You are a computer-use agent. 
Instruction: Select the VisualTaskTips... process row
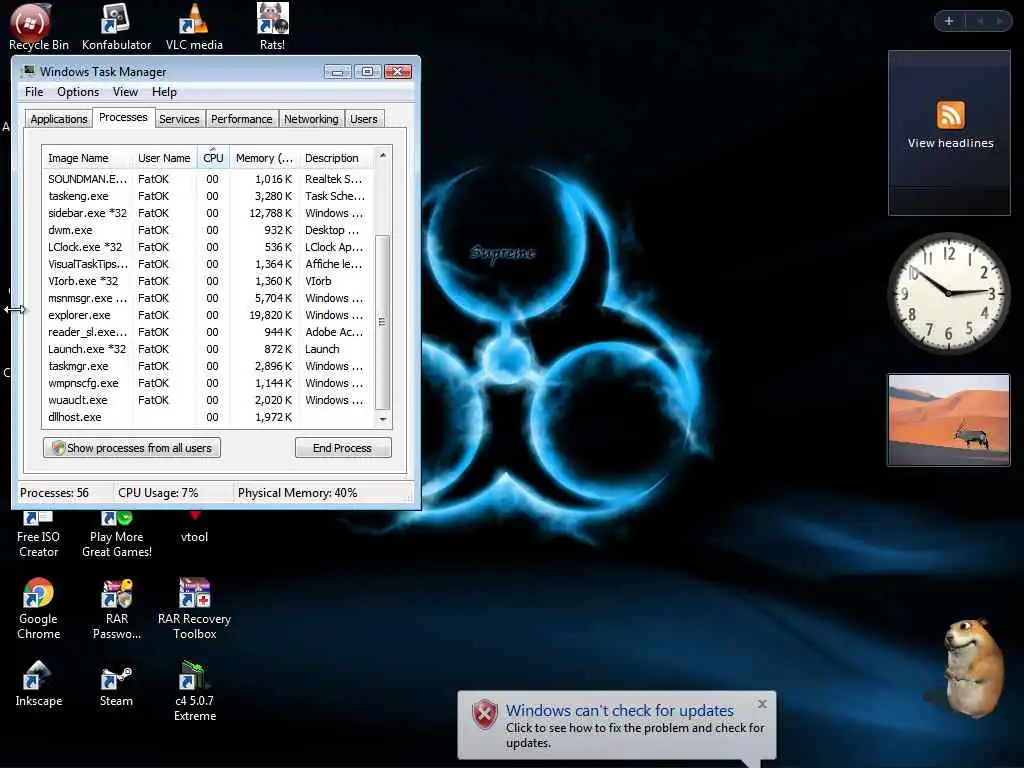(208, 264)
